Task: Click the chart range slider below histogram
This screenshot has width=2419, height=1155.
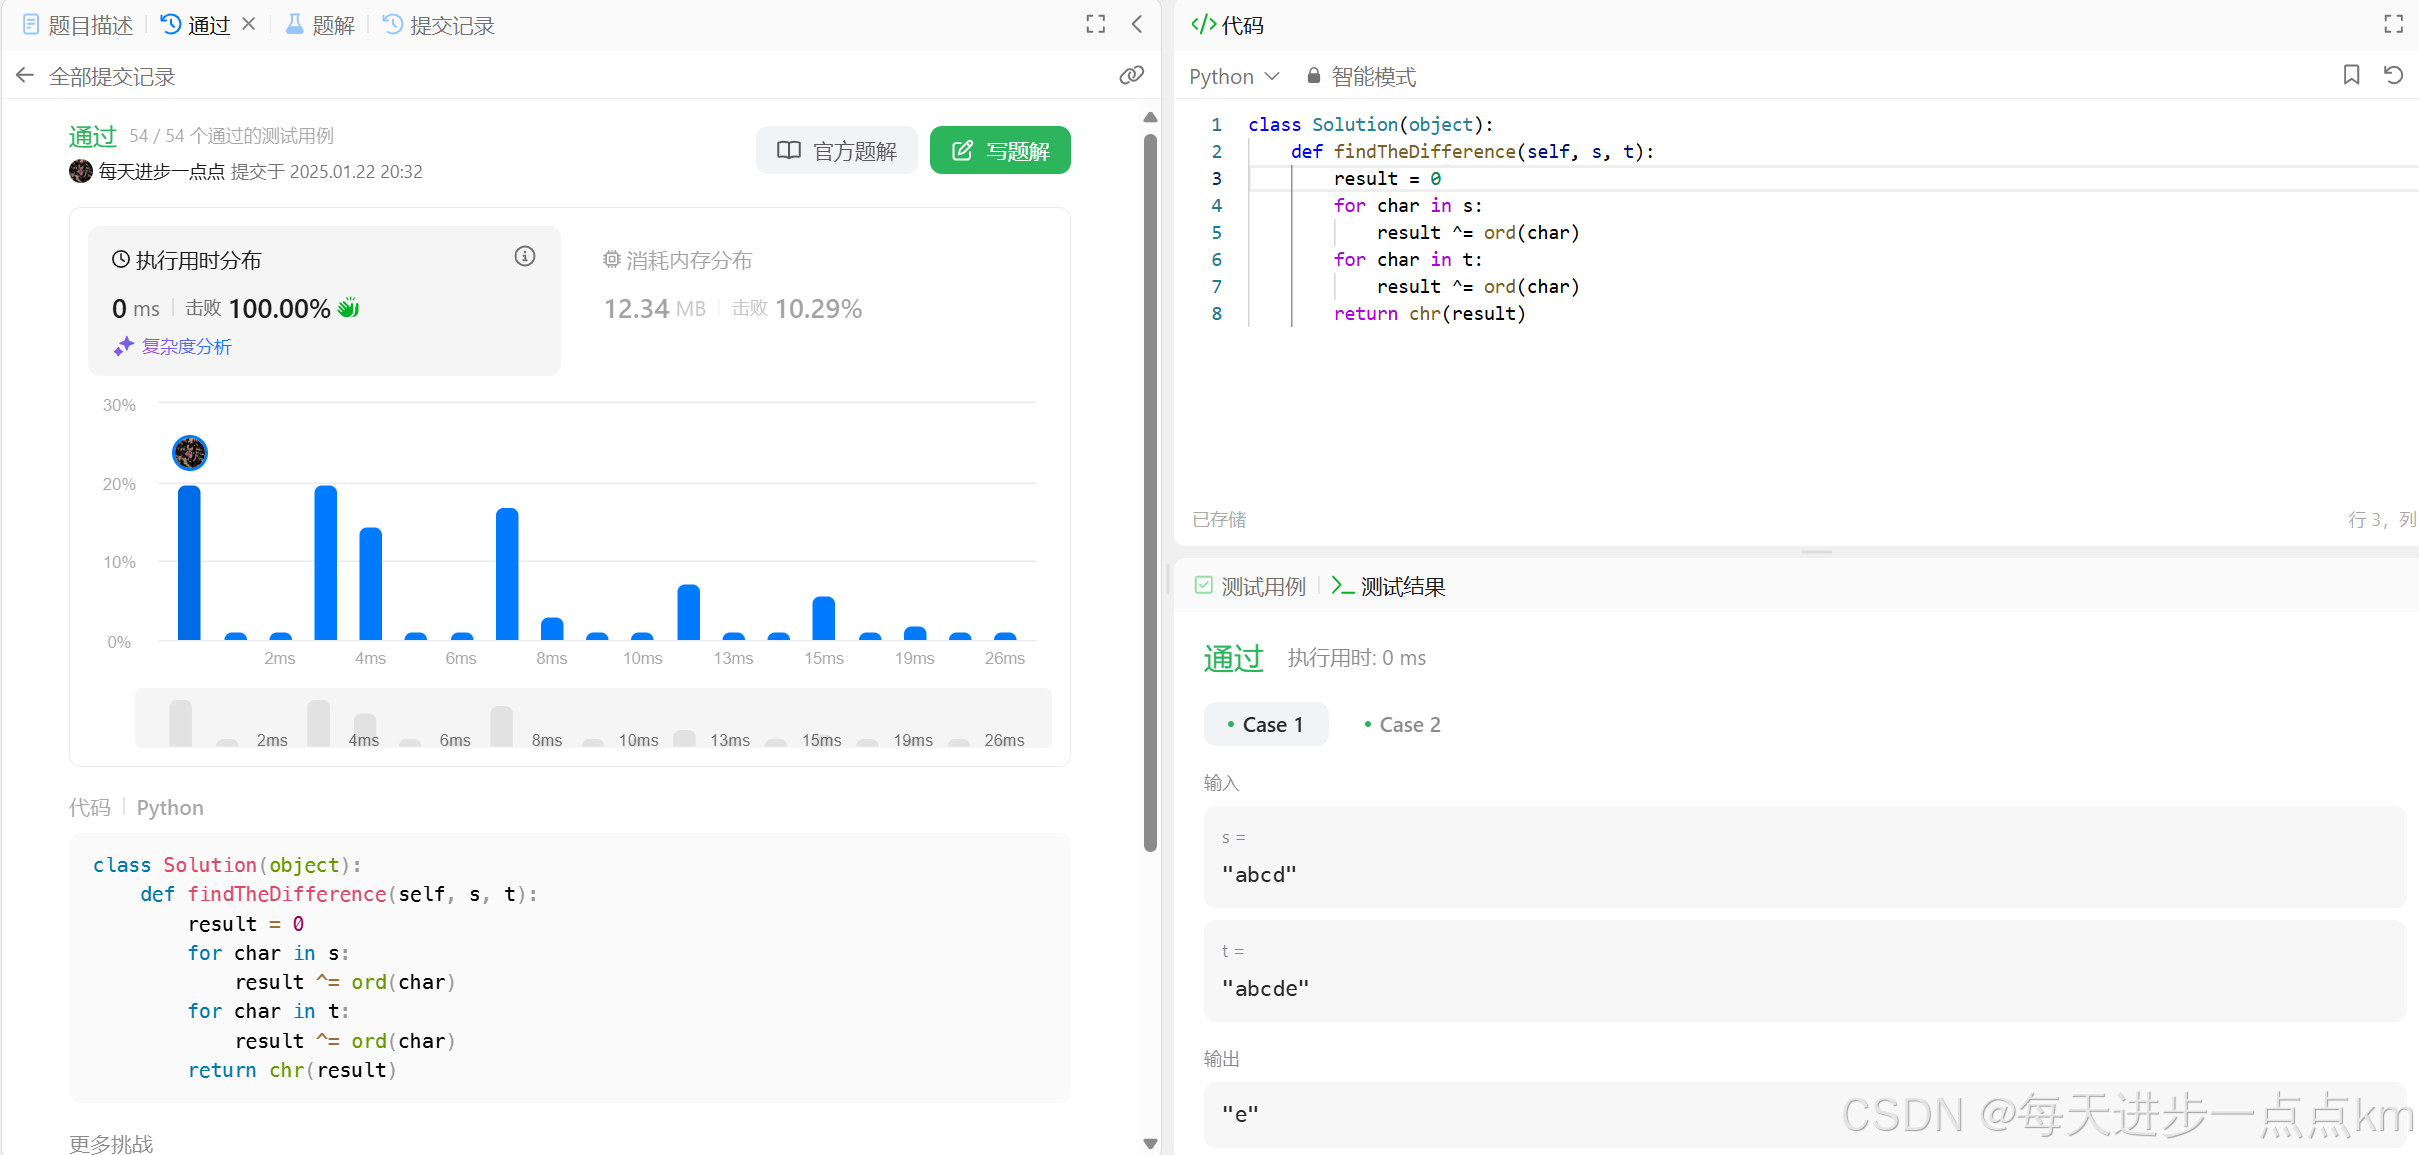Action: pos(593,720)
